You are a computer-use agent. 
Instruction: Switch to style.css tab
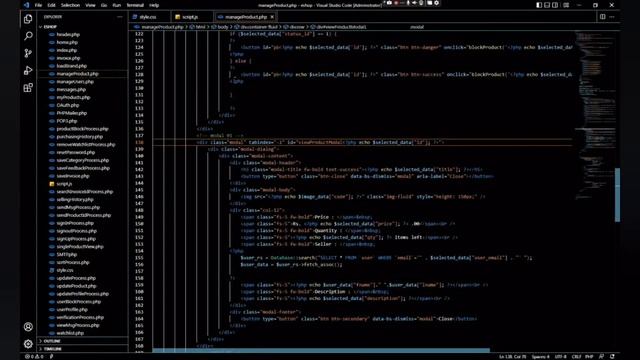[x=148, y=17]
